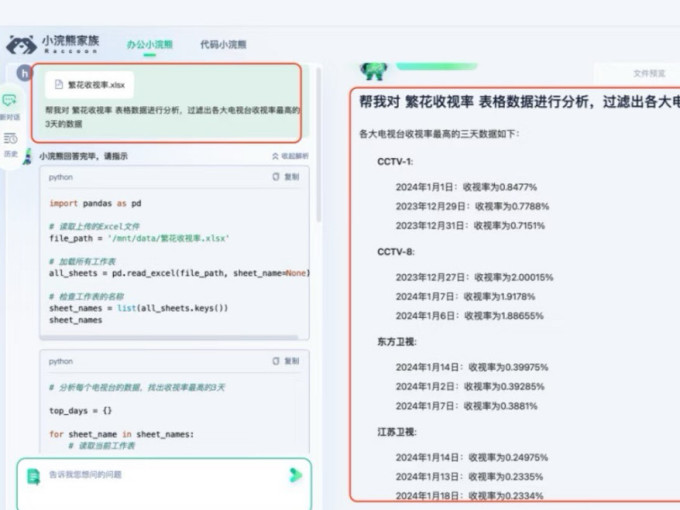Image resolution: width=680 pixels, height=510 pixels.
Task: Click the "小浣熊回答完毕，请指示" status text
Action: click(83, 156)
